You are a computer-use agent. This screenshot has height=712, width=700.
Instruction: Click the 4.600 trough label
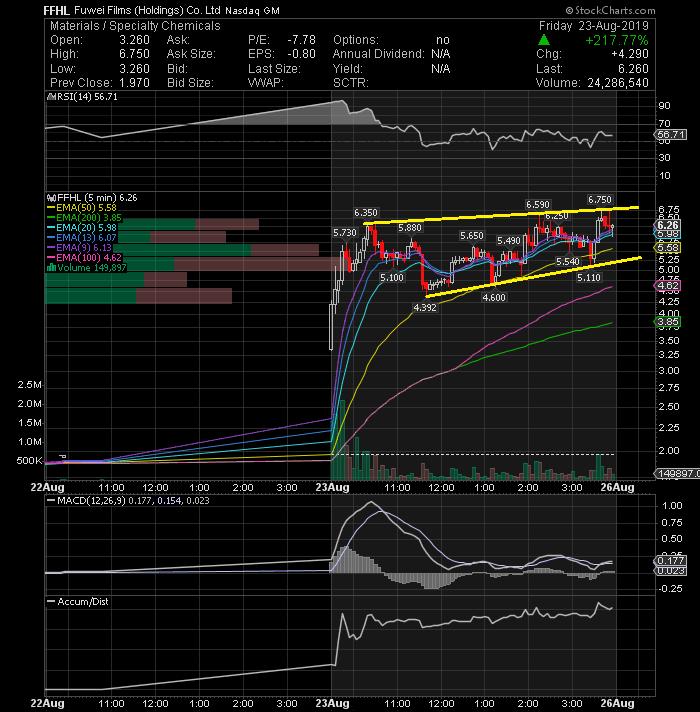494,298
